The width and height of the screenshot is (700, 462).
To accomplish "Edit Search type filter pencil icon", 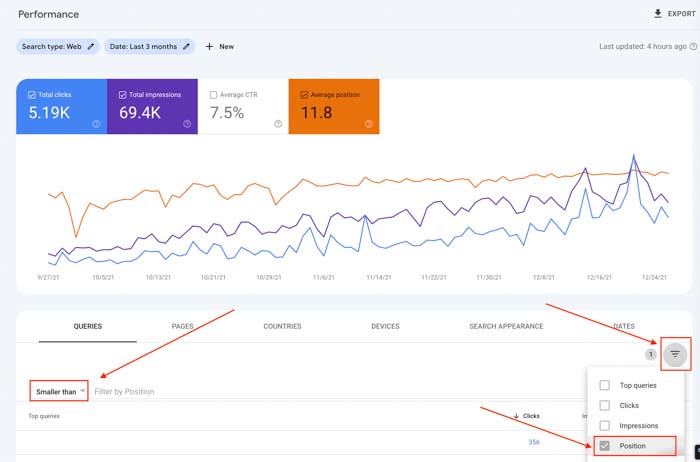I will [x=91, y=46].
